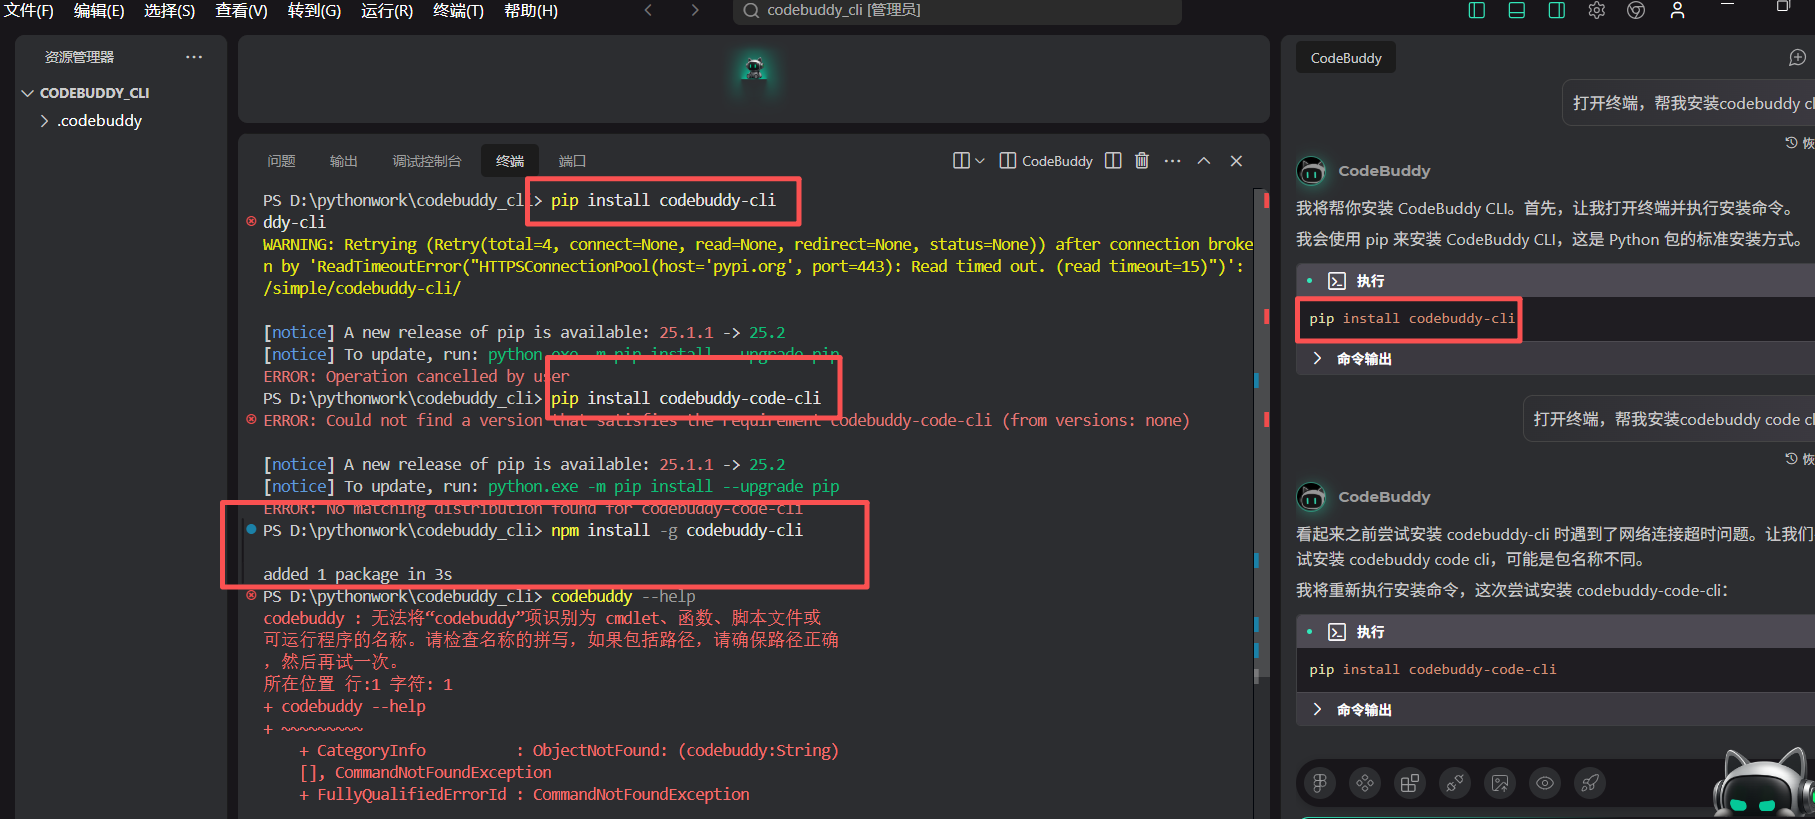Viewport: 1815px width, 819px height.
Task: Click the plug connector icon in chat toolbar
Action: [1455, 783]
